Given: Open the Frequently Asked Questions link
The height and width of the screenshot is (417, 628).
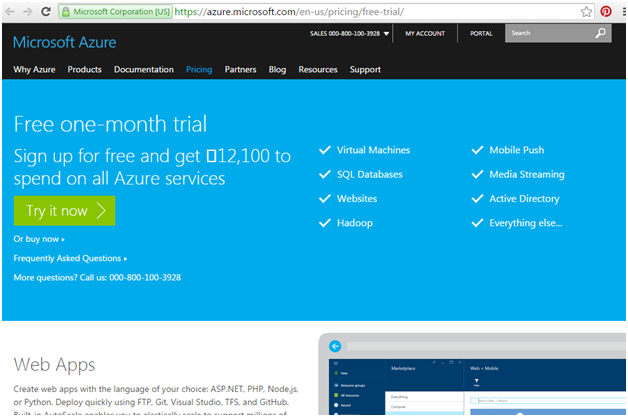Looking at the screenshot, I should coord(70,258).
